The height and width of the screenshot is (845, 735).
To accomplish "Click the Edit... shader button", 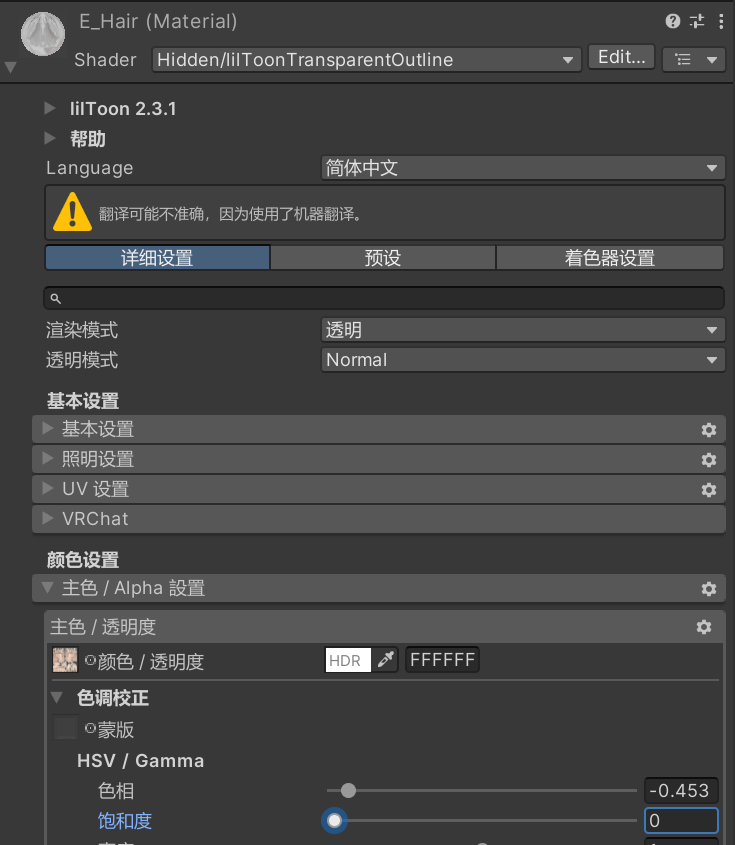I will (621, 58).
